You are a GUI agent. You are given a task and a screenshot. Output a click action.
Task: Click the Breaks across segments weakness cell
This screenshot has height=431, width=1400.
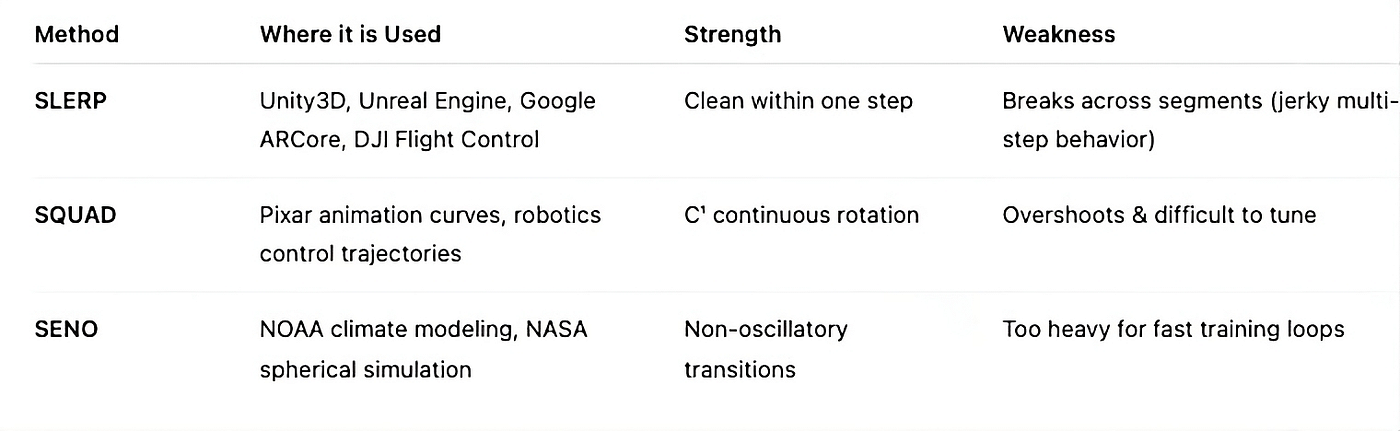pos(1199,120)
